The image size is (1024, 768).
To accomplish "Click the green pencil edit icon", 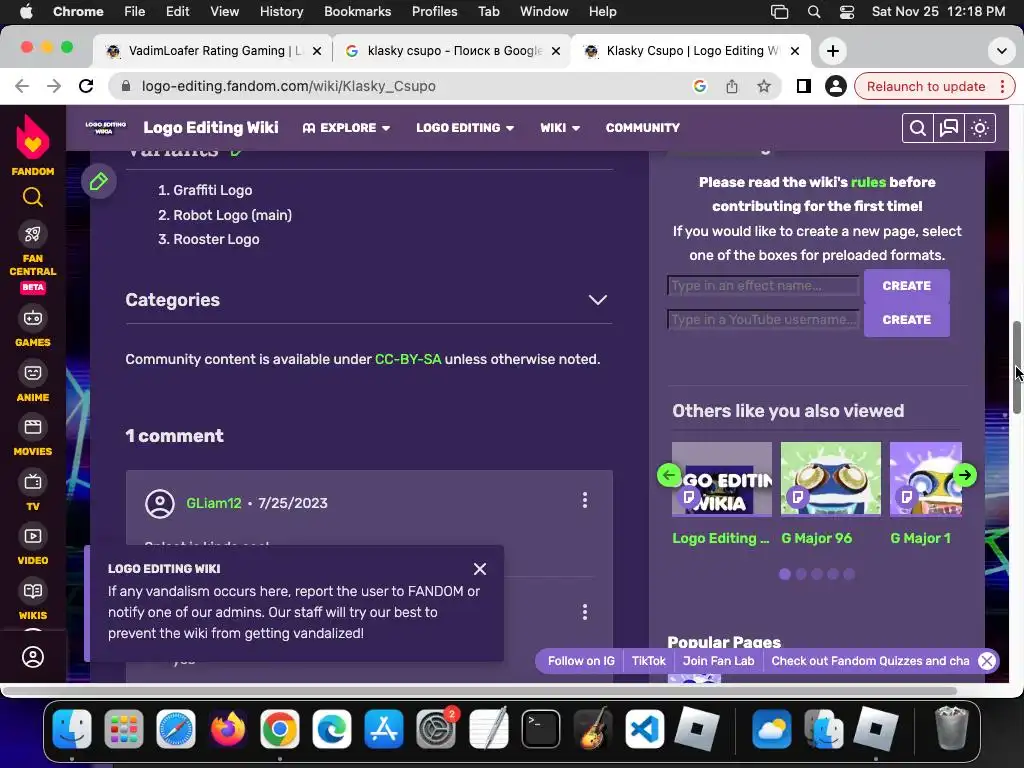I will (x=99, y=182).
